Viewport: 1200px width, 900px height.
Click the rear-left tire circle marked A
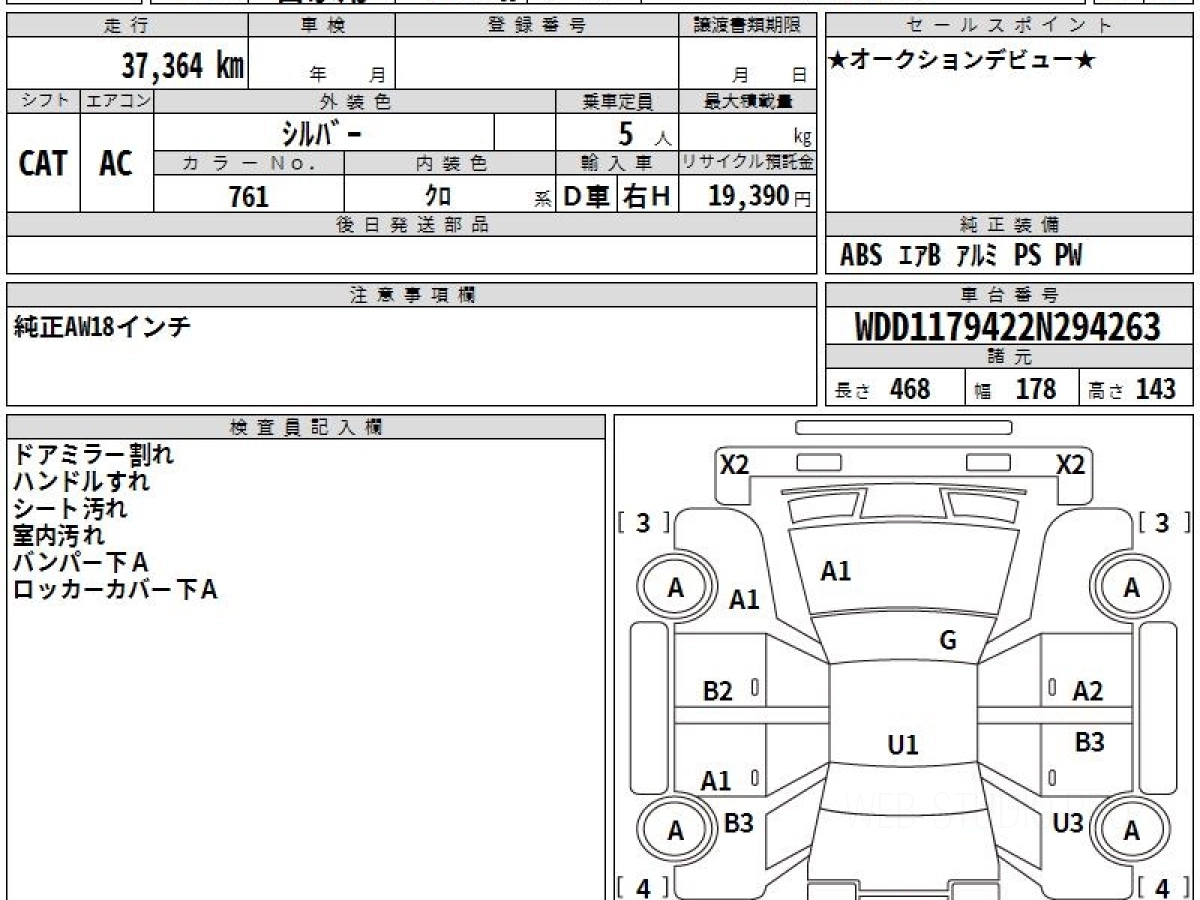pyautogui.click(x=676, y=830)
